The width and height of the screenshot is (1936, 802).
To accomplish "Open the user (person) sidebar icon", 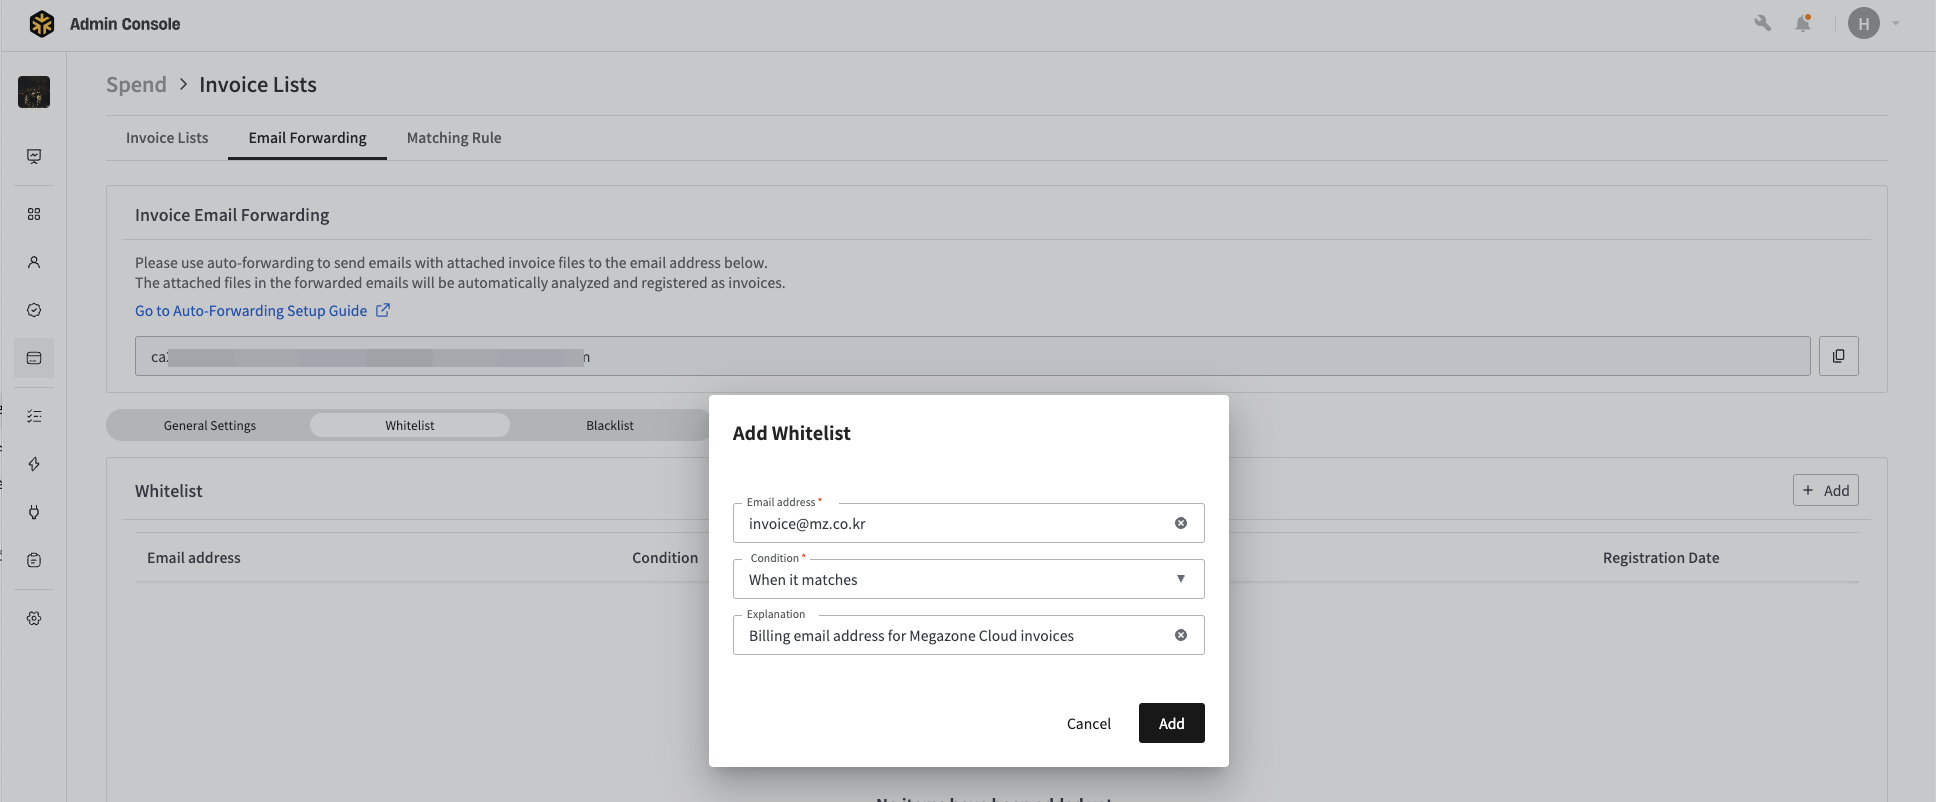I will tap(34, 262).
